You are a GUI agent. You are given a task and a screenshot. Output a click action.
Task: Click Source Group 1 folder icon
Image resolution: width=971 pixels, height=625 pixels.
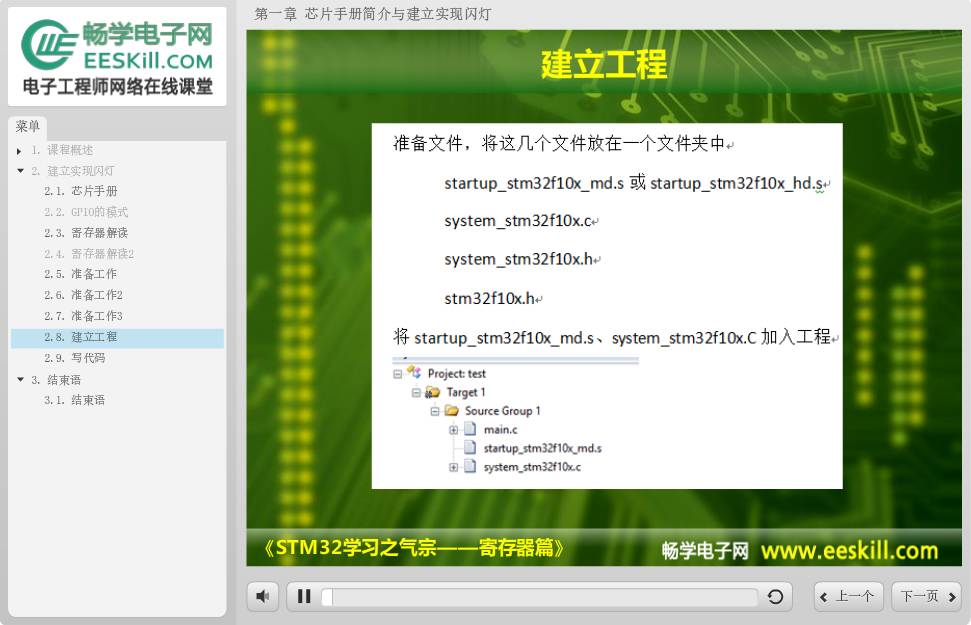coord(452,411)
